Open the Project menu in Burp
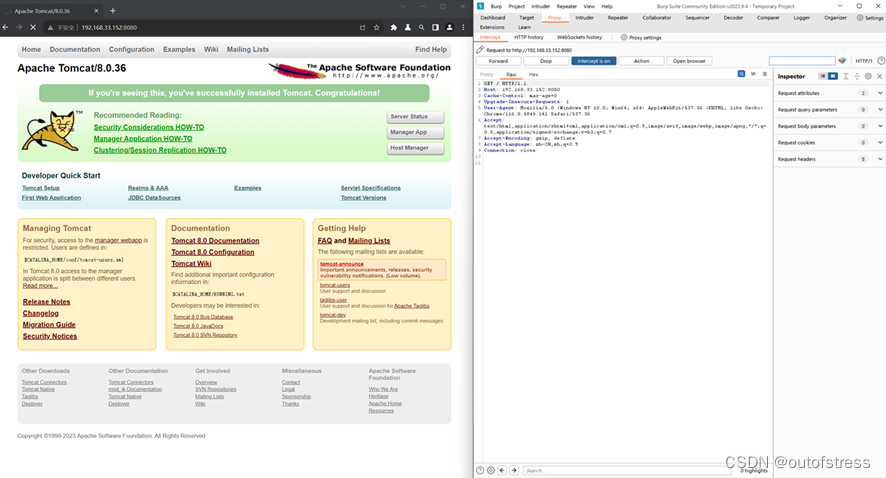886x478 pixels. coord(516,6)
